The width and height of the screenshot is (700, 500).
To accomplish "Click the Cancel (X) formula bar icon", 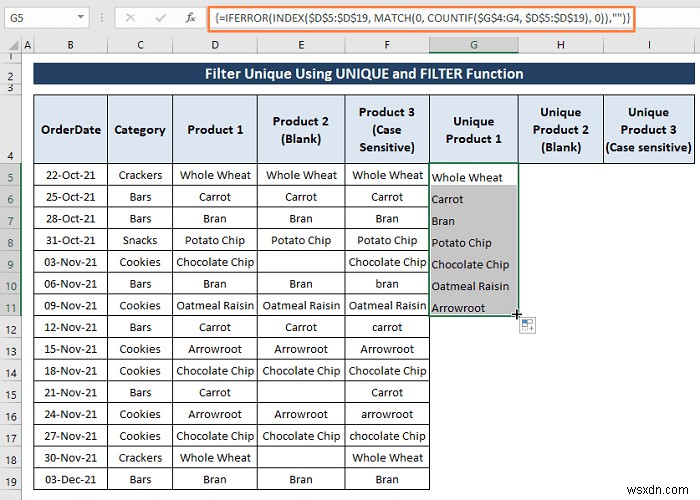I will pyautogui.click(x=130, y=18).
